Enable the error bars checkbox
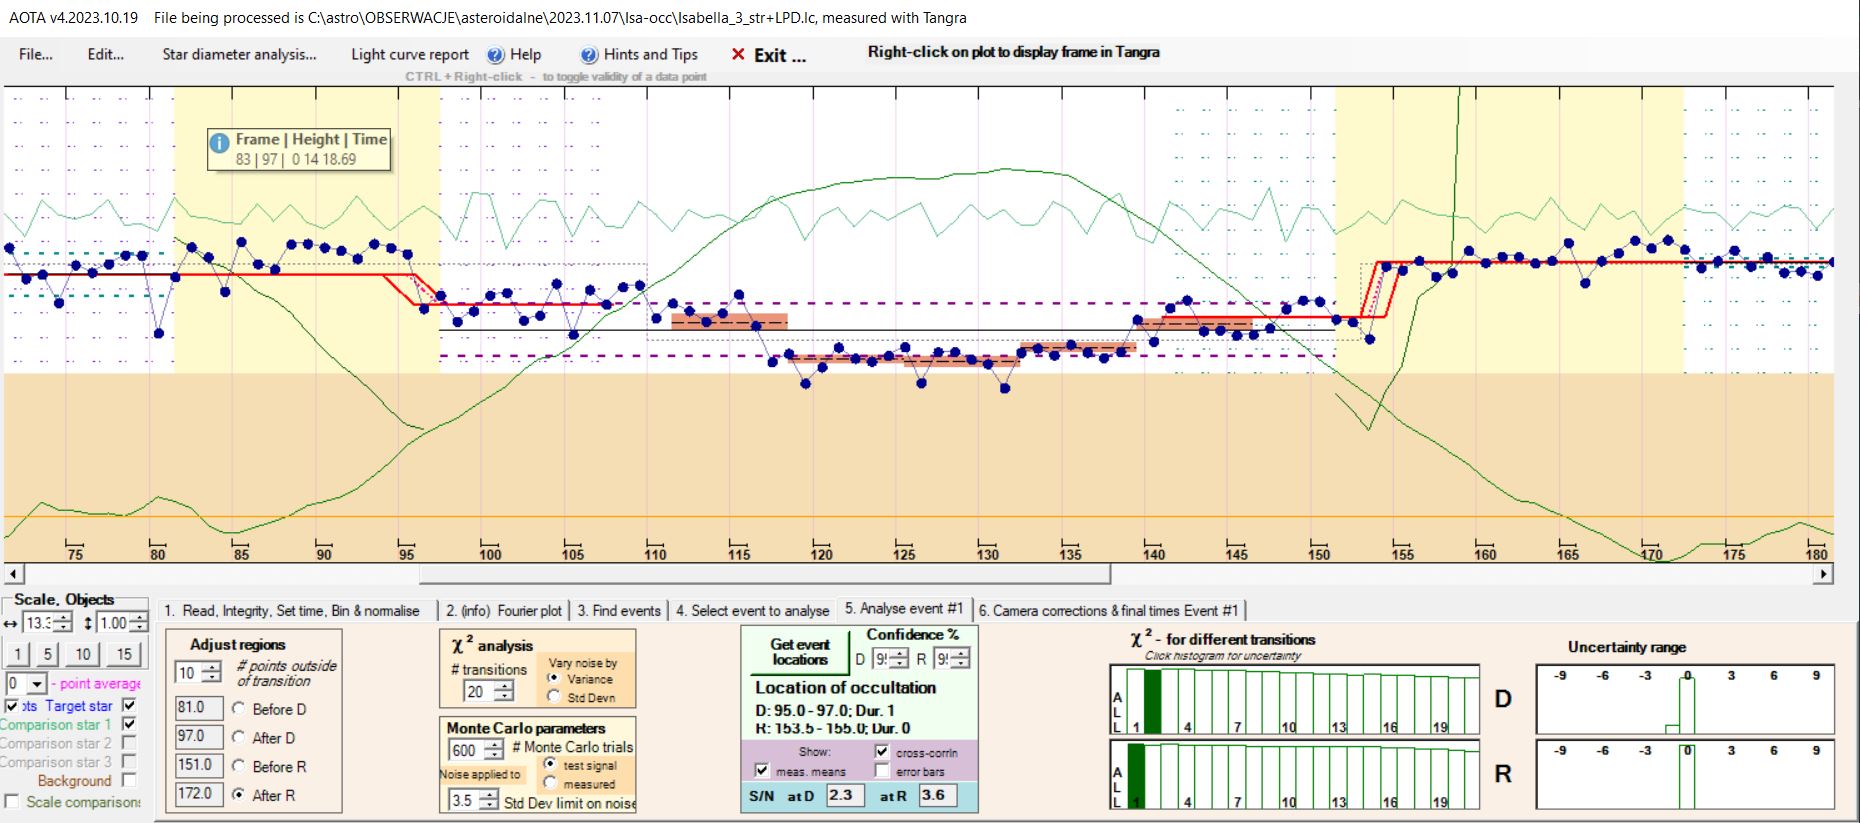The height and width of the screenshot is (823, 1860). tap(882, 770)
